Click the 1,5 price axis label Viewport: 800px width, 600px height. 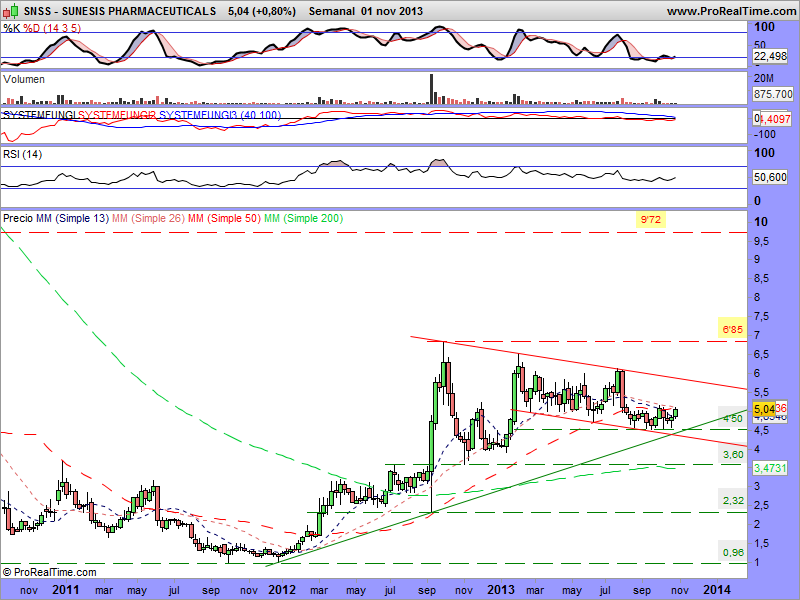[x=761, y=544]
